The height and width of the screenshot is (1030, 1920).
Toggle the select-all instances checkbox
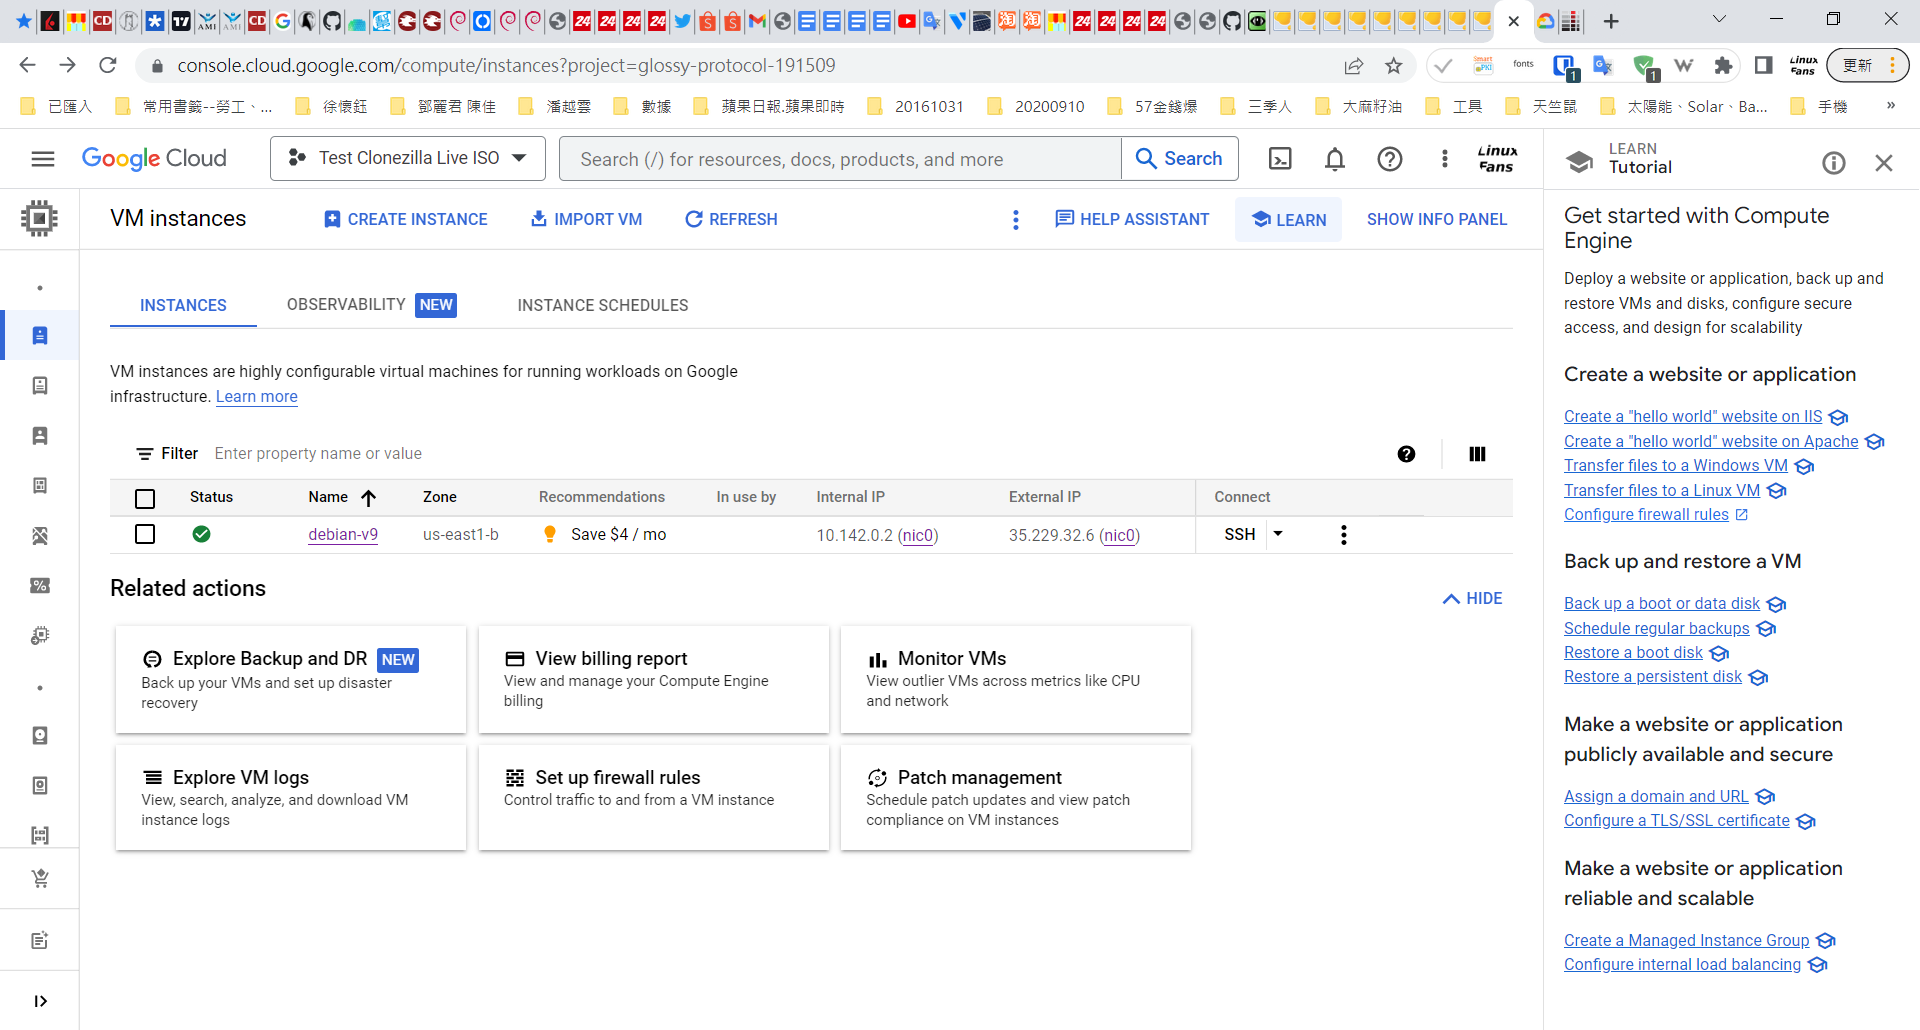(x=145, y=498)
